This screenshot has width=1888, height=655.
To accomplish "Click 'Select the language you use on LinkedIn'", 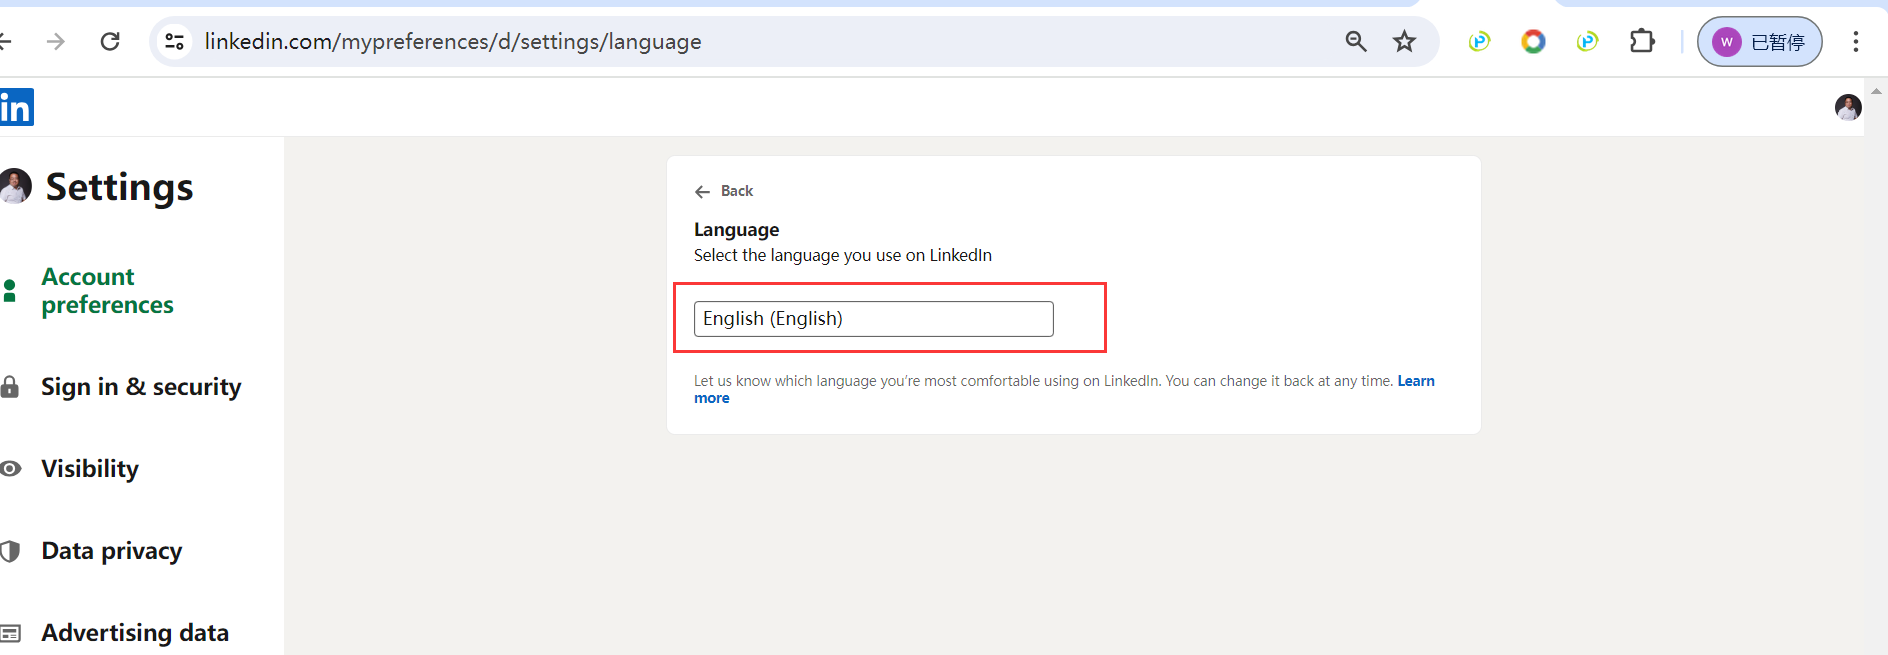I will (843, 255).
